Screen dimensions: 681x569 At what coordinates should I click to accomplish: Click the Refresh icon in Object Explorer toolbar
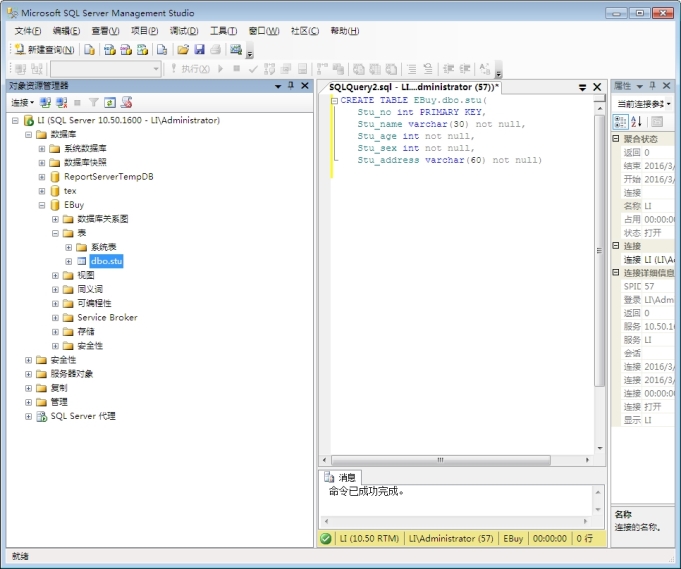pos(110,102)
